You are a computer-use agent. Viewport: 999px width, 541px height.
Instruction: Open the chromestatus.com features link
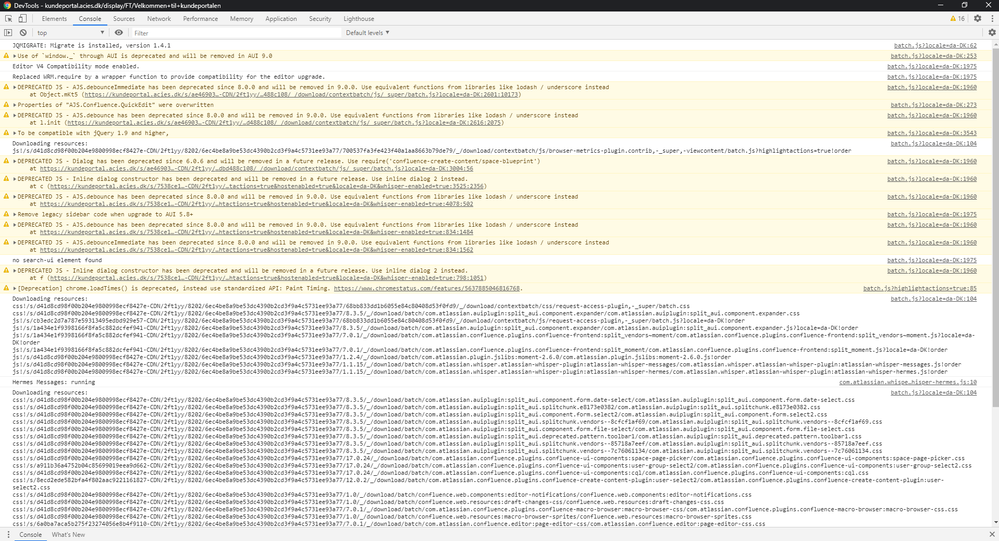click(426, 288)
